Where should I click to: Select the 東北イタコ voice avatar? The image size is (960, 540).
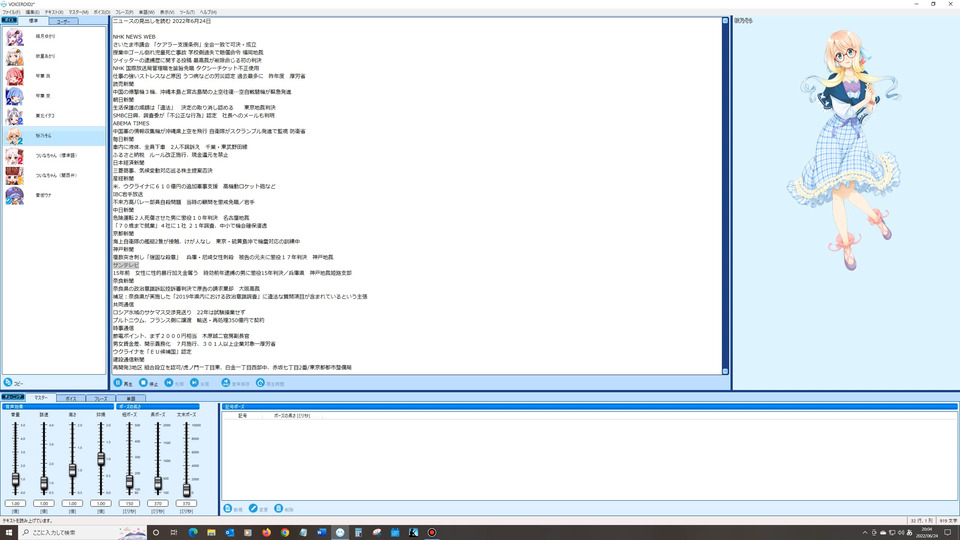pyautogui.click(x=14, y=116)
